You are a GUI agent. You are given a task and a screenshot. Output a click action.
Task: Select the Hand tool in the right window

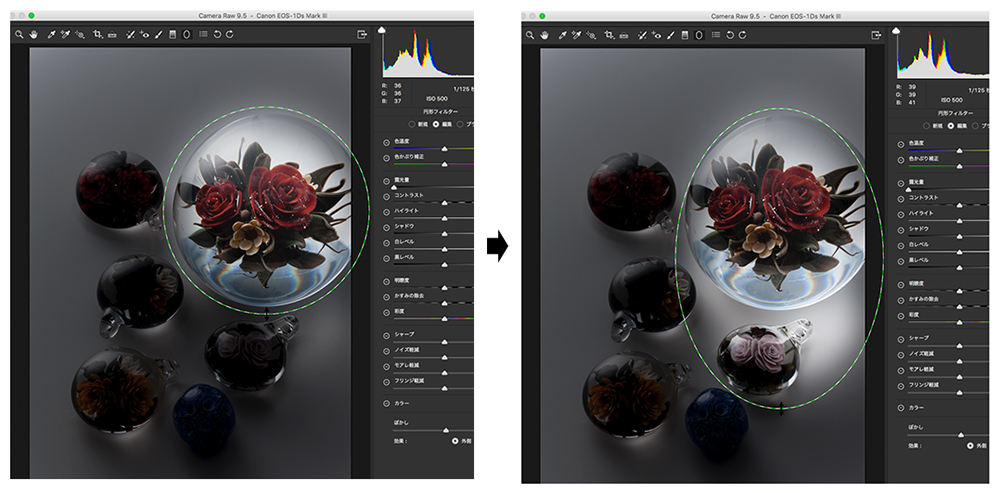click(x=544, y=35)
